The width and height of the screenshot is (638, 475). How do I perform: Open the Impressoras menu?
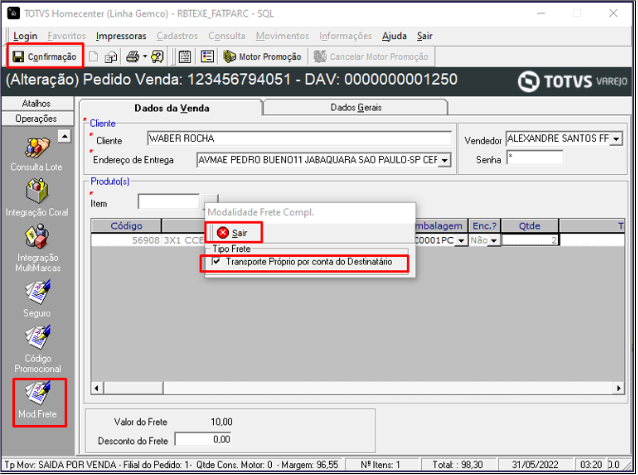121,36
